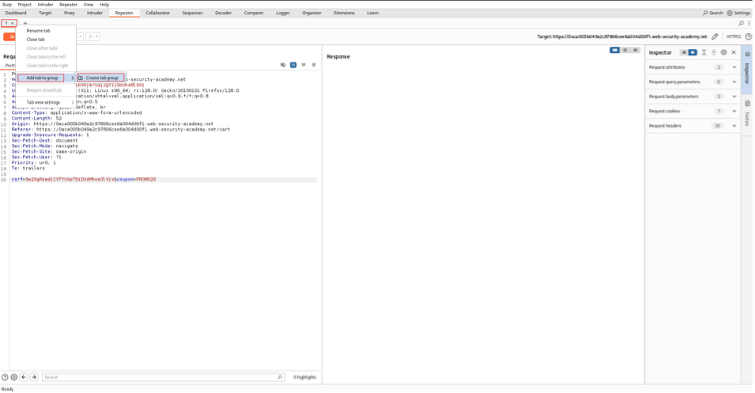The width and height of the screenshot is (755, 393).
Task: Toggle line wrap icon in request editor
Action: coord(303,65)
